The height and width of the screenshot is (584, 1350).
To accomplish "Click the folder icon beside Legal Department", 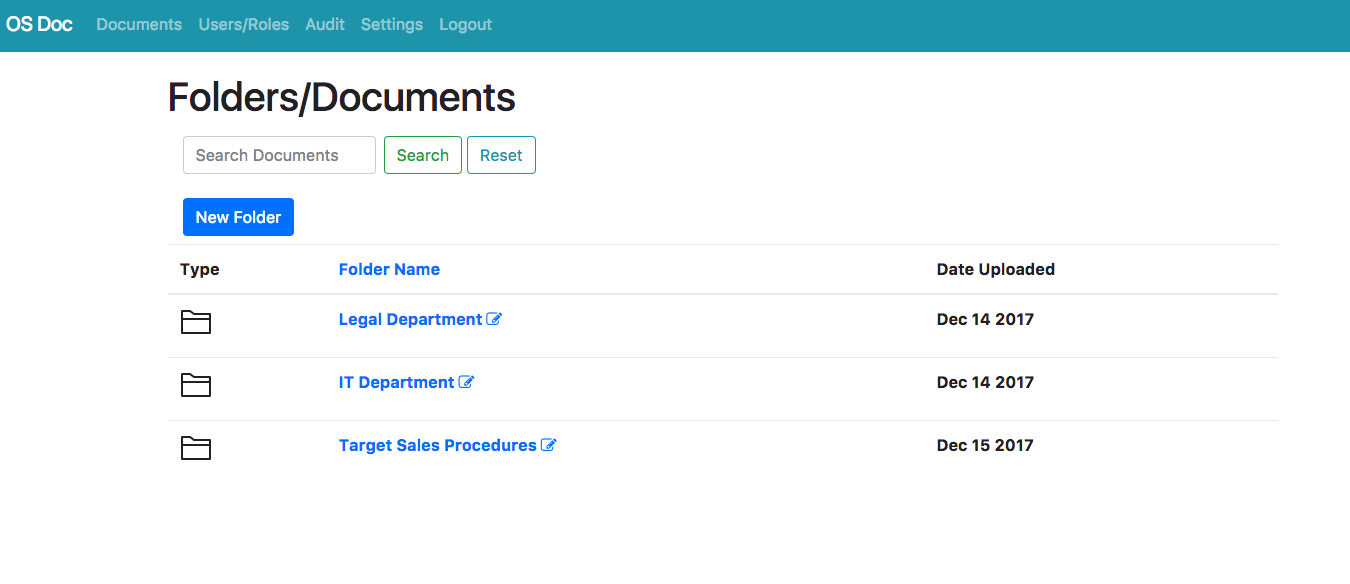I will point(196,322).
